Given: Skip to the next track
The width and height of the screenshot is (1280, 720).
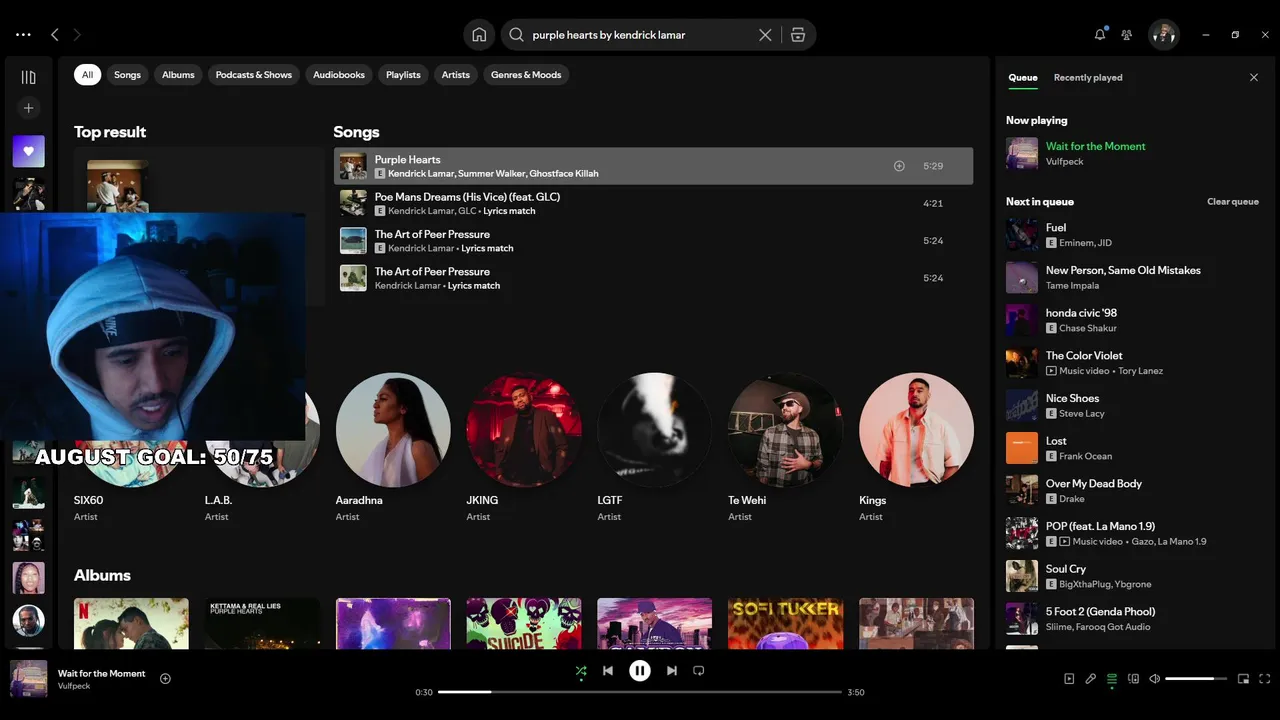Looking at the screenshot, I should point(672,671).
